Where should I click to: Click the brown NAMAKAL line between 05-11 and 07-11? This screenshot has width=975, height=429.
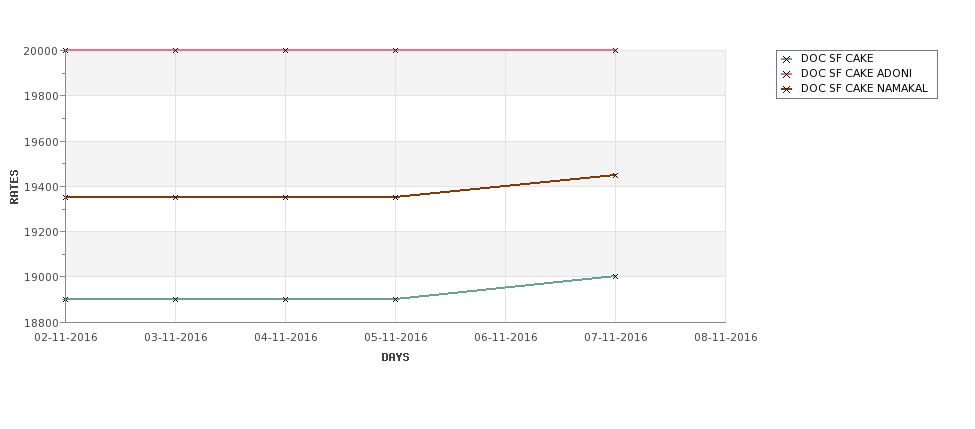(506, 186)
